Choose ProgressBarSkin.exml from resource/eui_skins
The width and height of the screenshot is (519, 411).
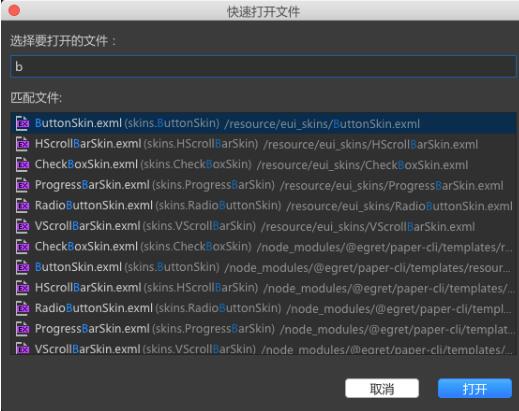(263, 185)
